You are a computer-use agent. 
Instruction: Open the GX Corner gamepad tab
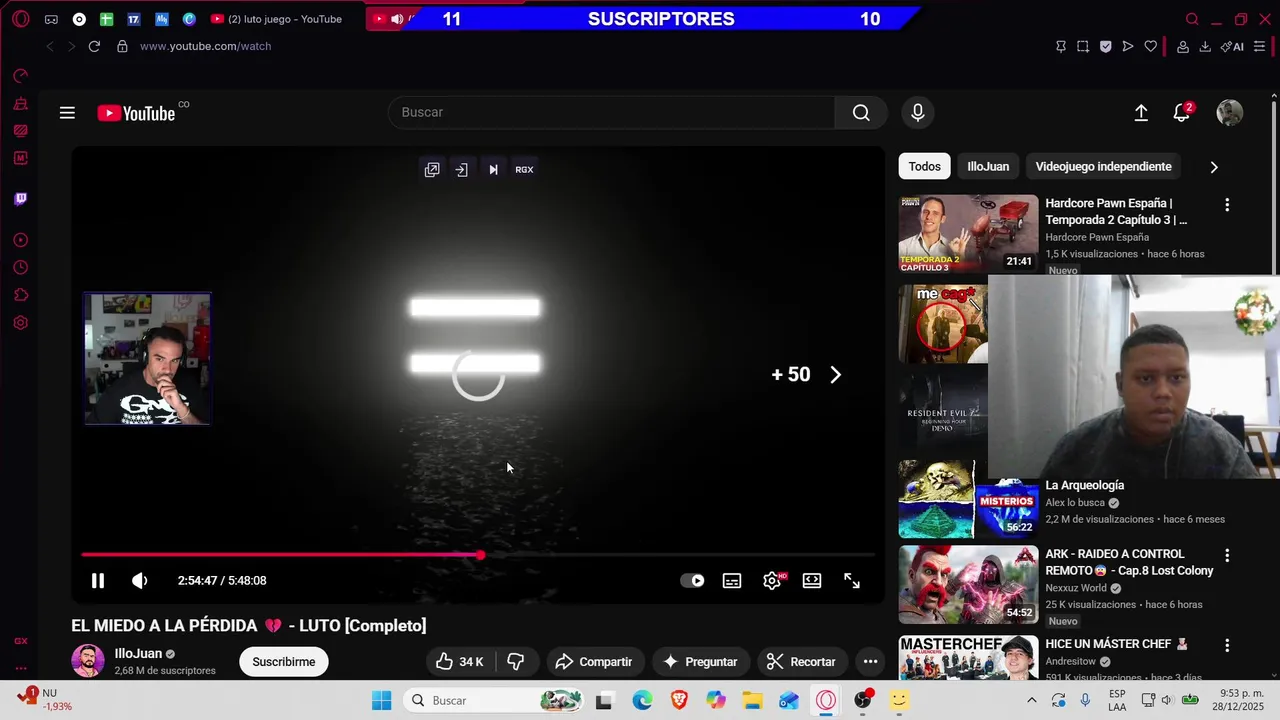coord(51,19)
